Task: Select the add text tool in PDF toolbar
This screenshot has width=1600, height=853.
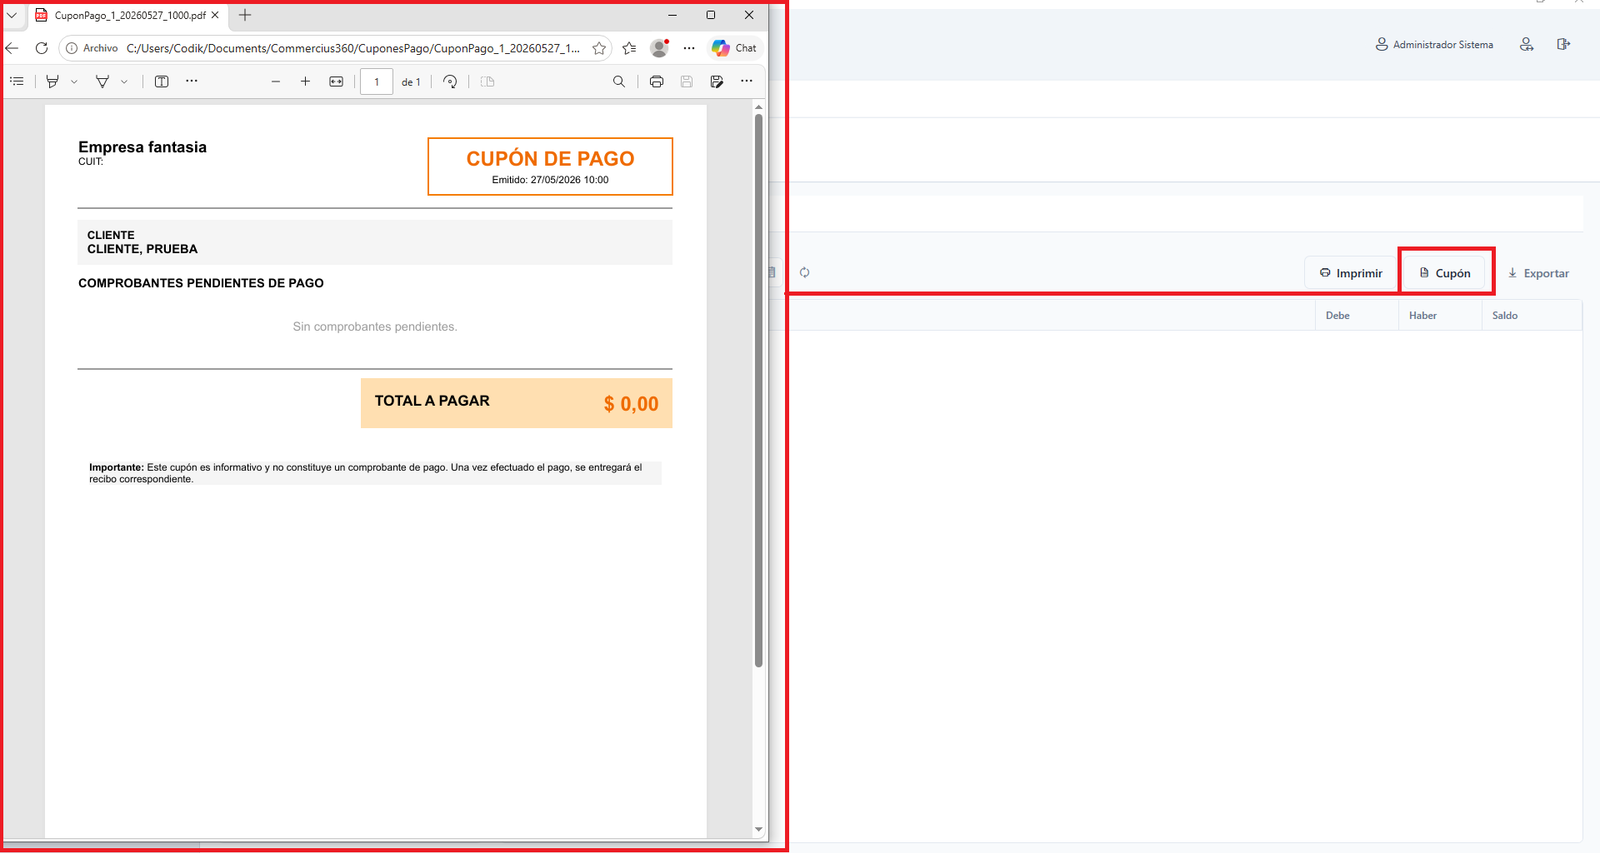Action: tap(162, 81)
